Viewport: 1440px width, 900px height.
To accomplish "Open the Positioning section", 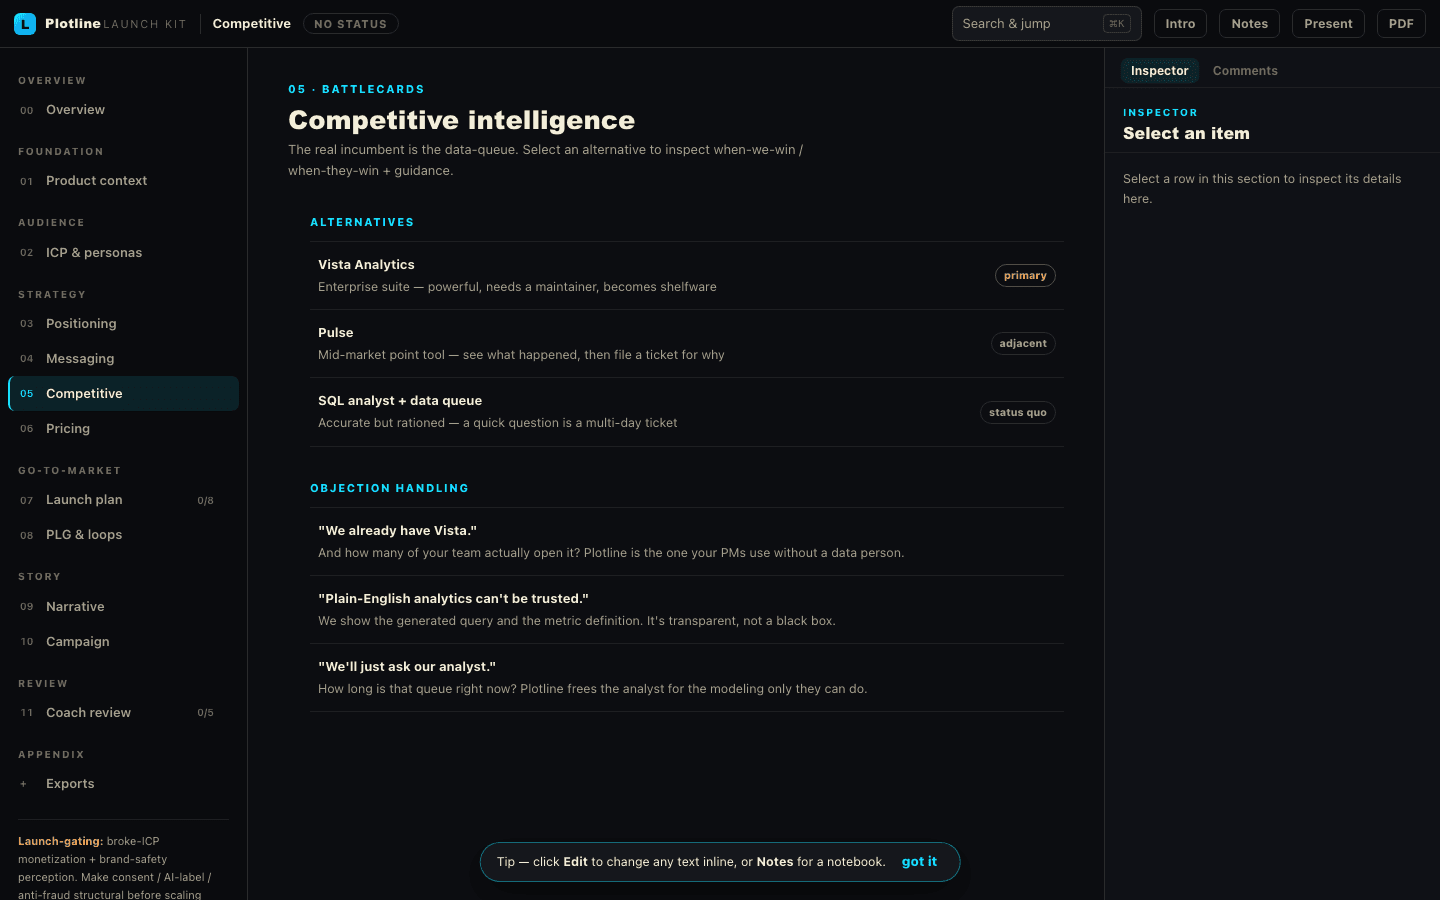I will [123, 324].
